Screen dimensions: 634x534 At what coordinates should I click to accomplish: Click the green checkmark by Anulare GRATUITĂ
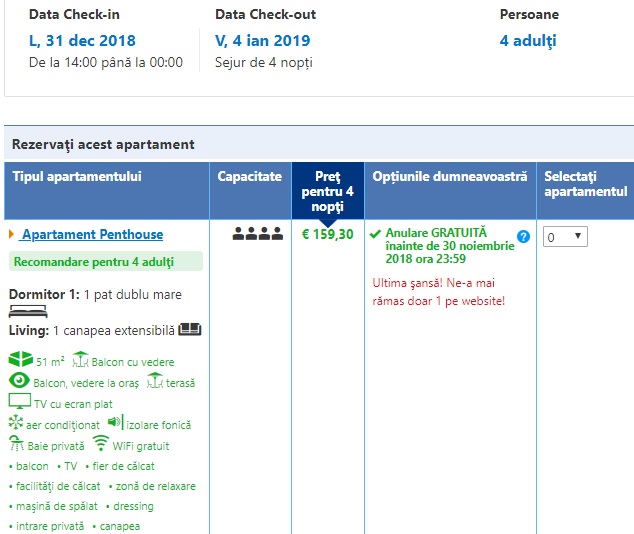coord(375,234)
